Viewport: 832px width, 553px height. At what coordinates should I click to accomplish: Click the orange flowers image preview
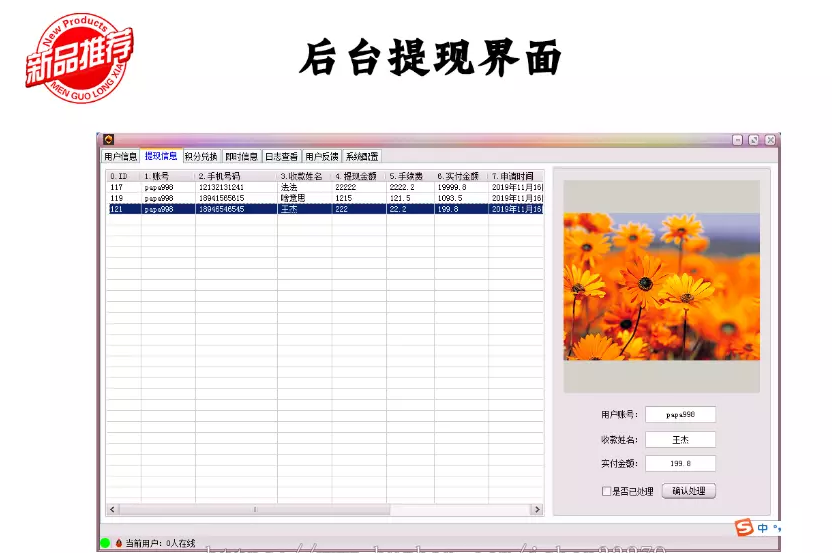[662, 287]
